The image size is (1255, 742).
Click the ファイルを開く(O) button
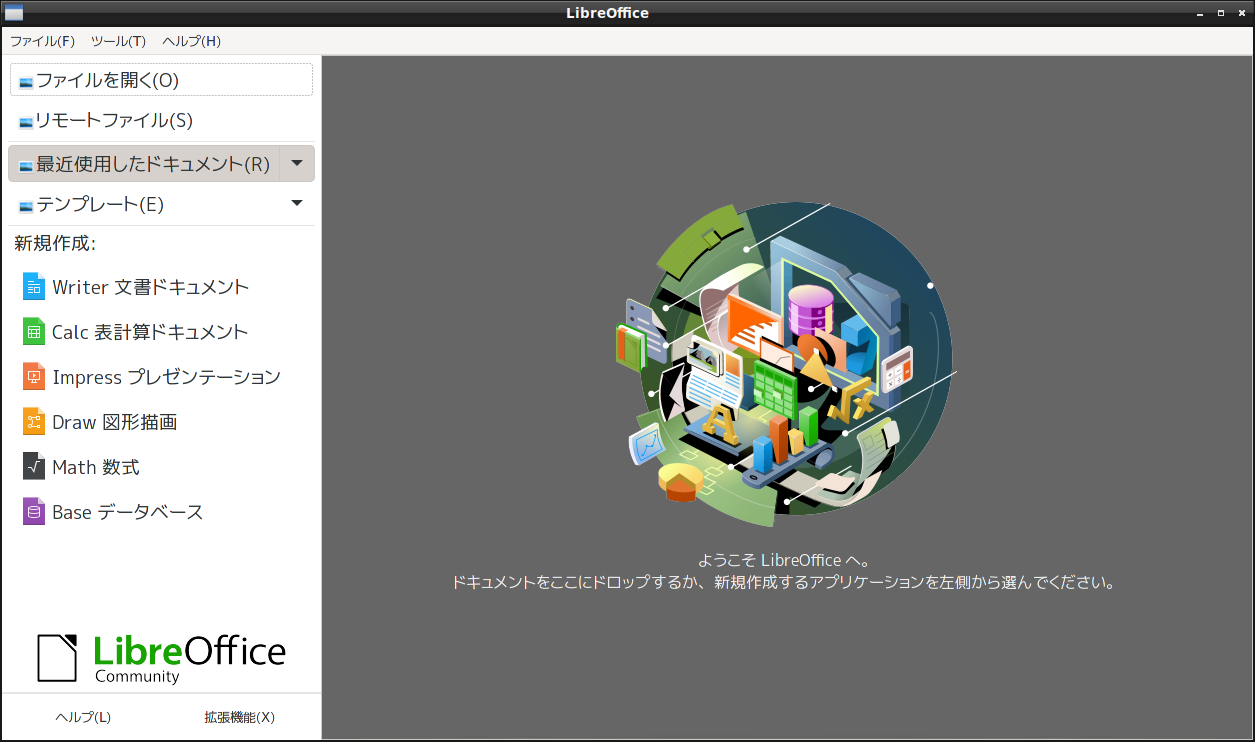coord(161,80)
